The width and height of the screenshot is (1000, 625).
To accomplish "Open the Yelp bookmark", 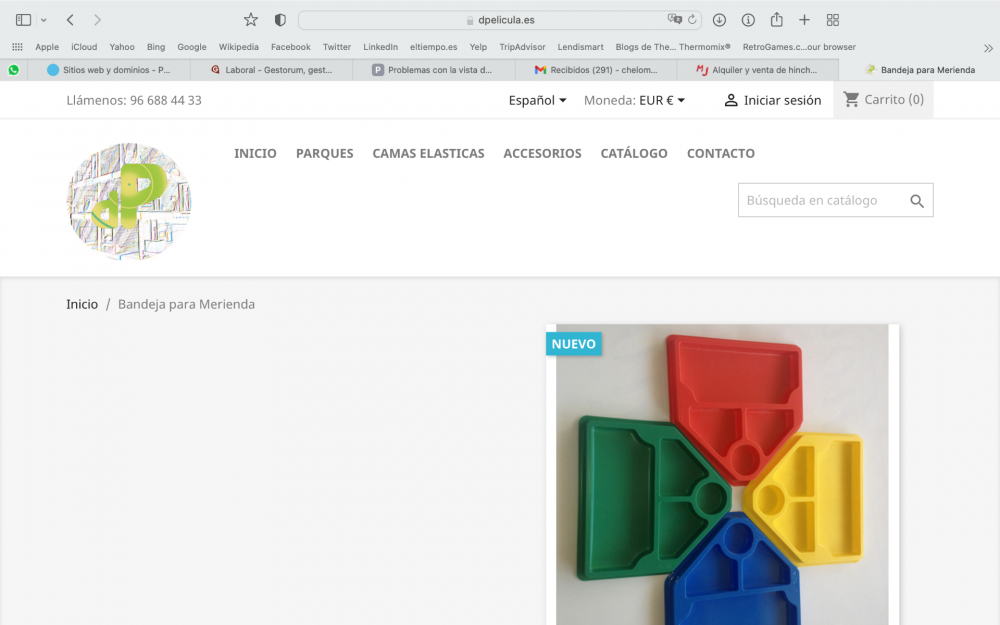I will coord(478,47).
